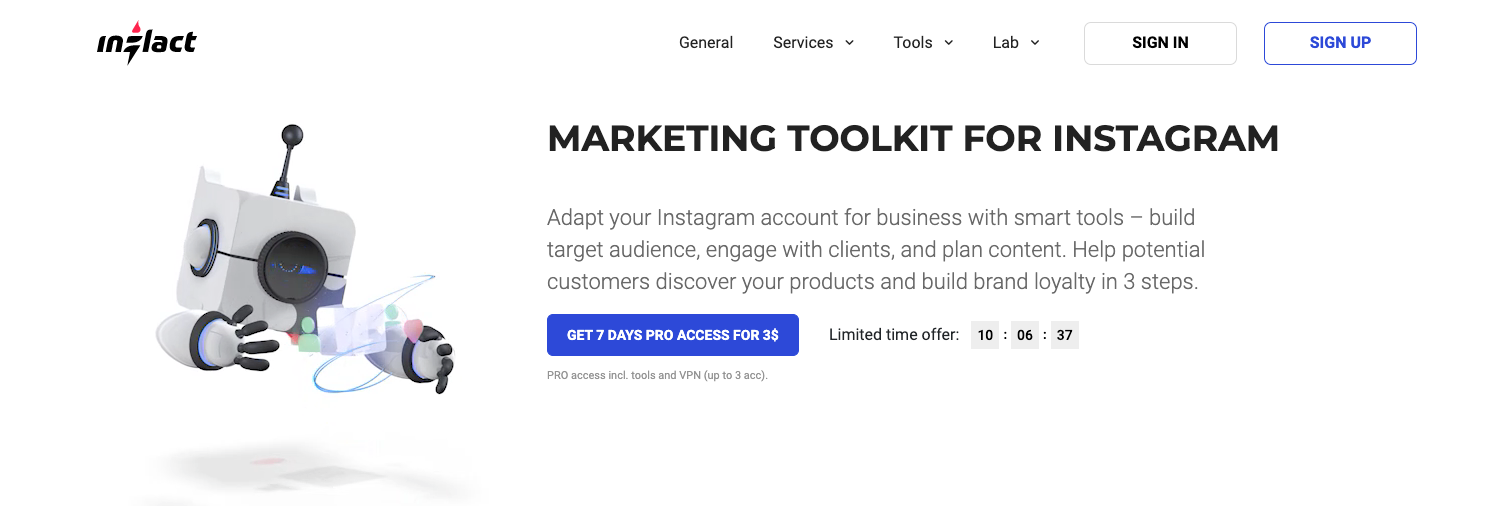
Task: Click Get 7 Days PRO Access for 3$
Action: (673, 335)
